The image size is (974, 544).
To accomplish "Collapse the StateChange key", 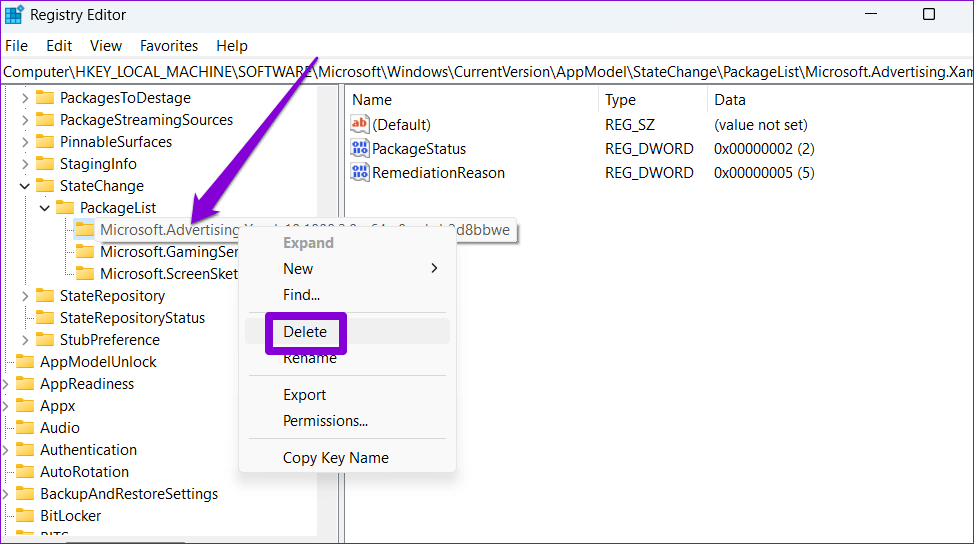I will (x=25, y=186).
